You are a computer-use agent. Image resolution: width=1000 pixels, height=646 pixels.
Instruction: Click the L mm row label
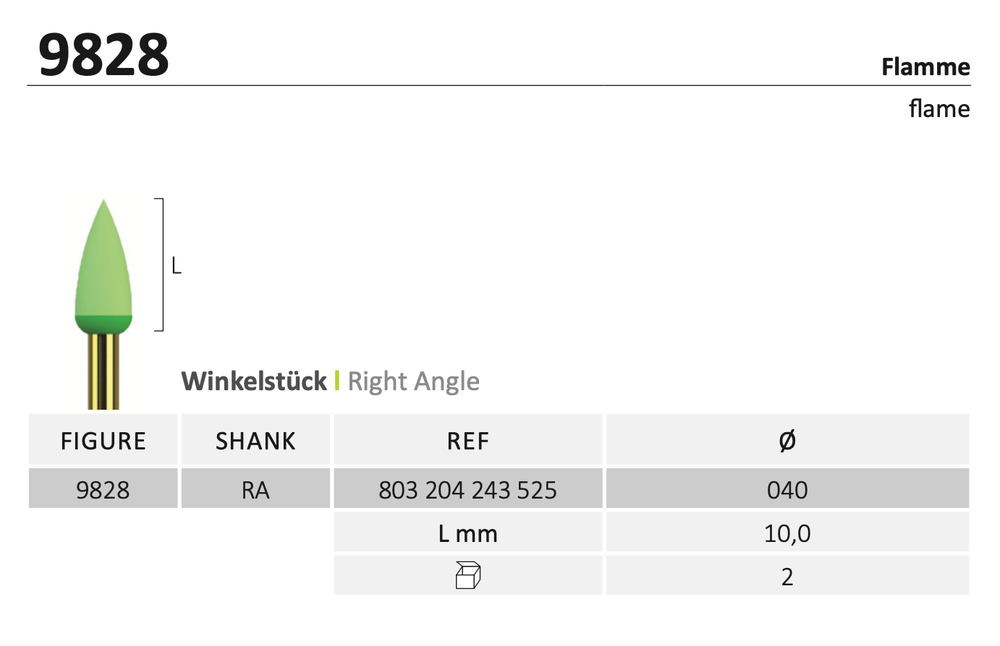(x=468, y=534)
